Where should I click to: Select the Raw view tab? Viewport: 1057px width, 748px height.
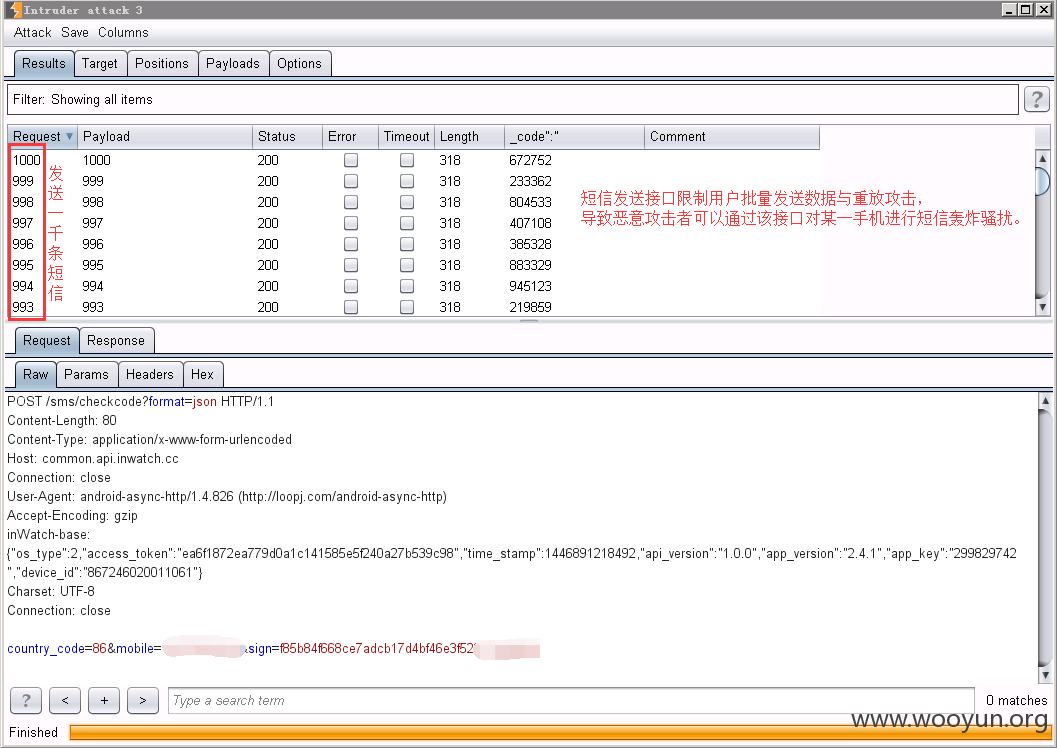click(x=36, y=374)
